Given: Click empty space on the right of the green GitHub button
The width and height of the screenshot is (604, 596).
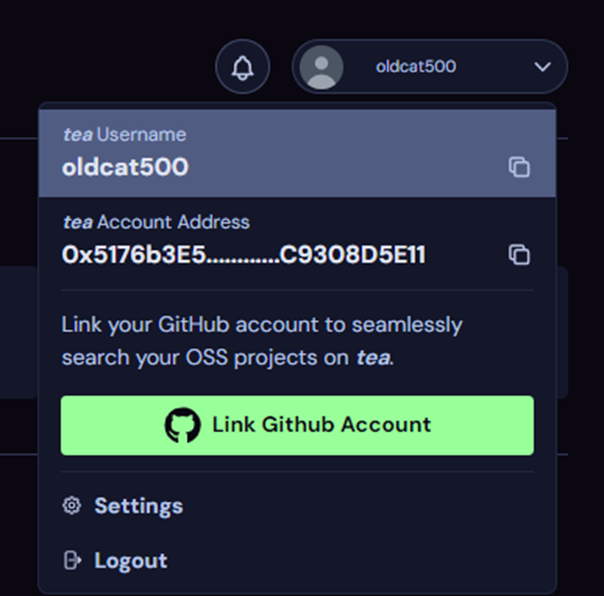Looking at the screenshot, I should coord(490,425).
